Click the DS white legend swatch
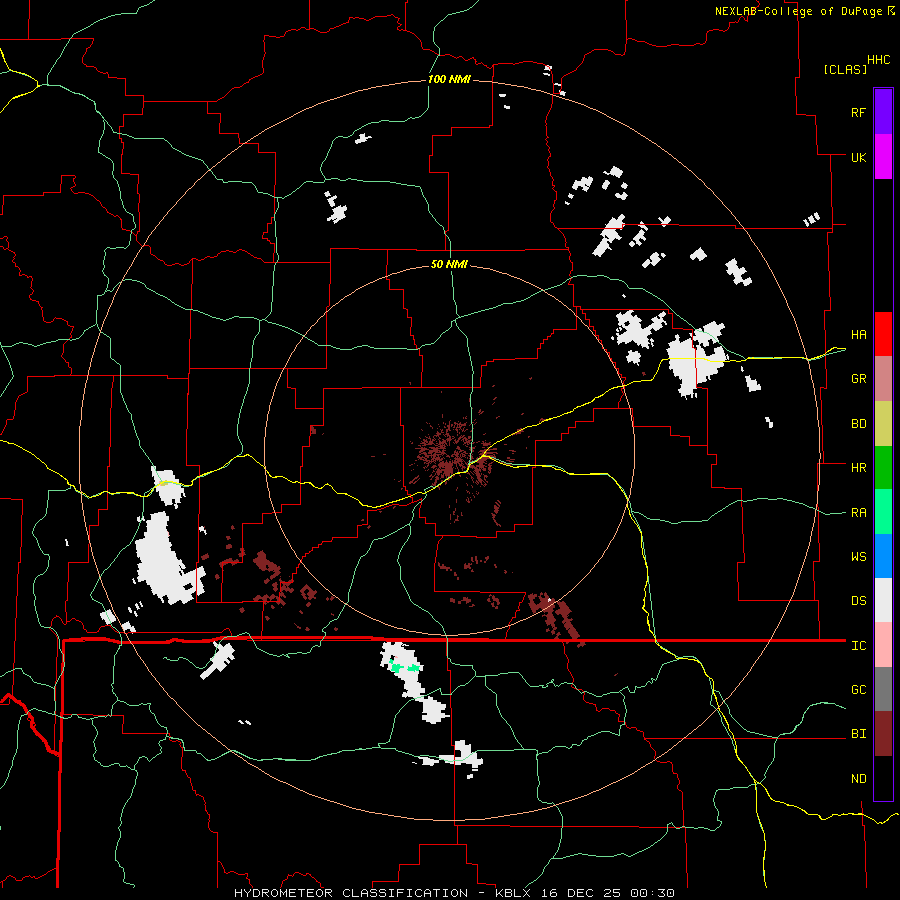Screen dimensions: 900x900 click(883, 600)
